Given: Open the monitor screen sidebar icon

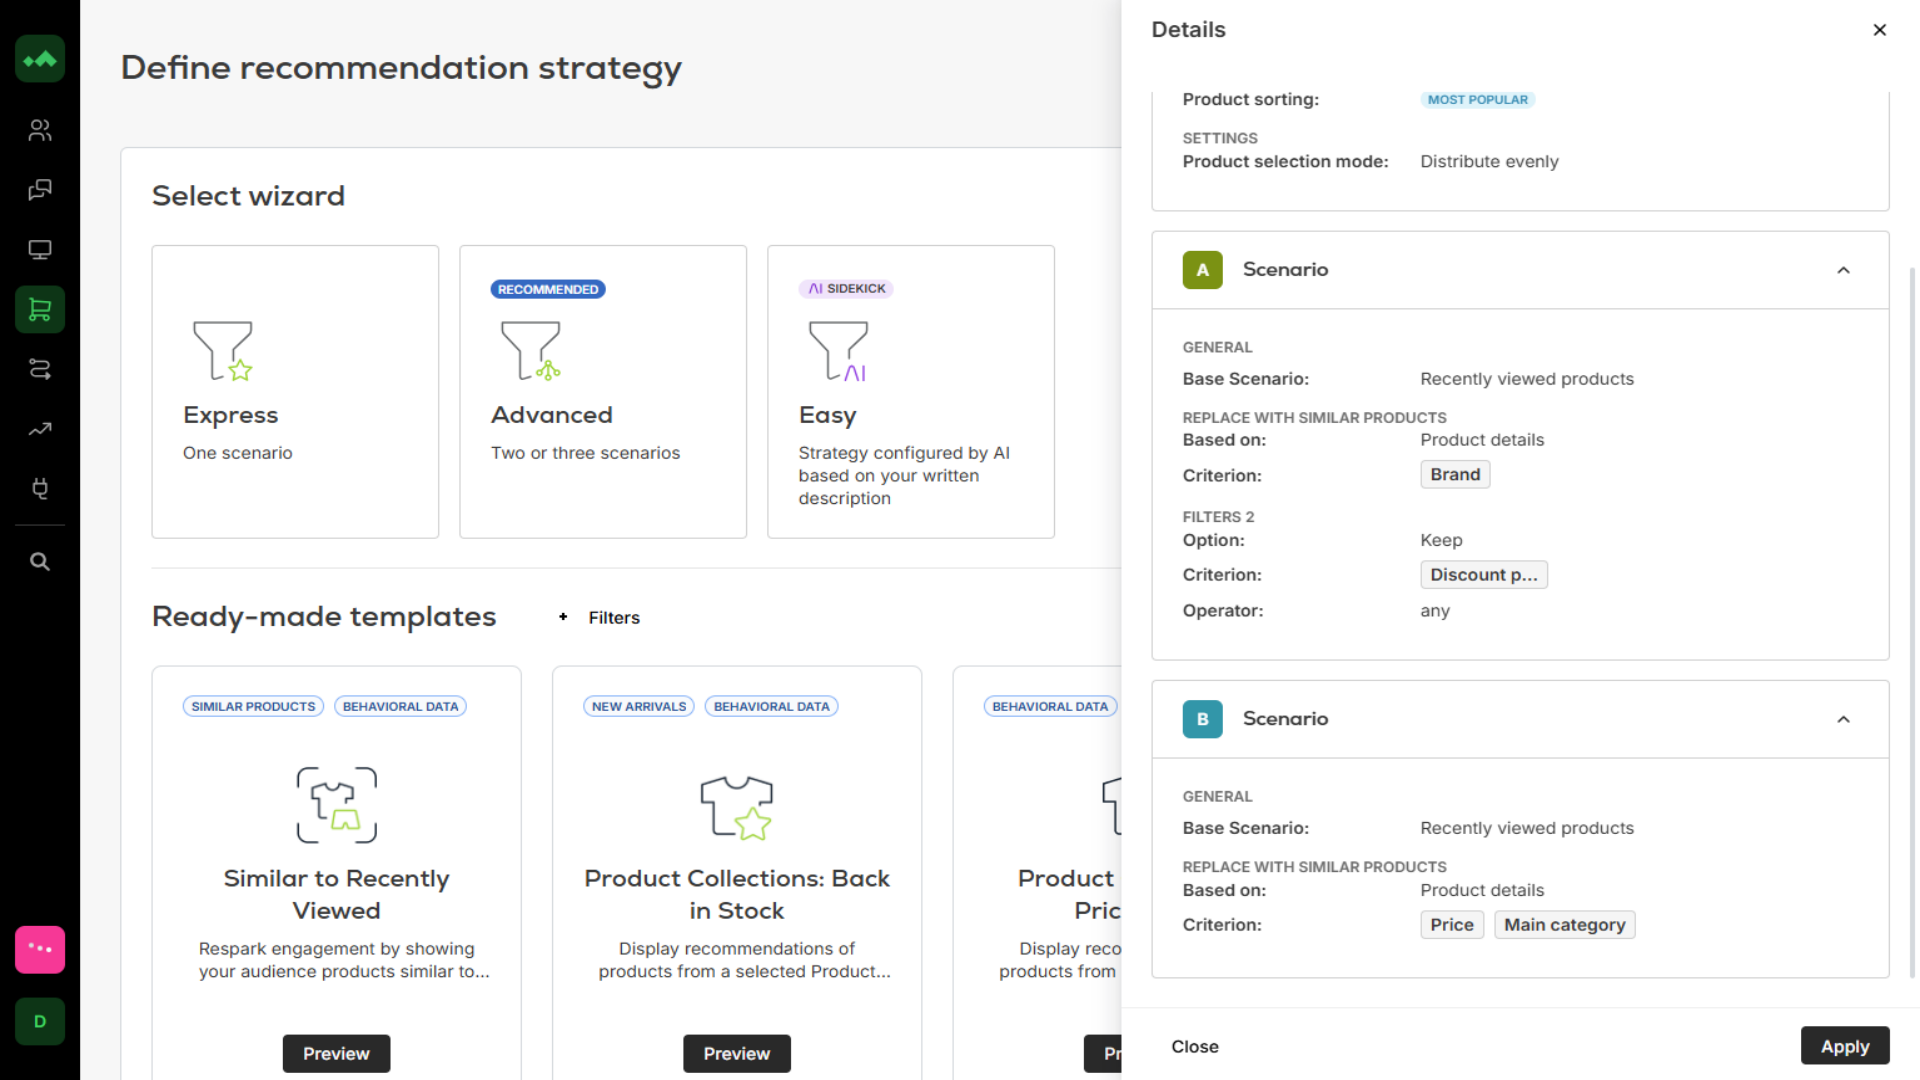Looking at the screenshot, I should pos(40,250).
